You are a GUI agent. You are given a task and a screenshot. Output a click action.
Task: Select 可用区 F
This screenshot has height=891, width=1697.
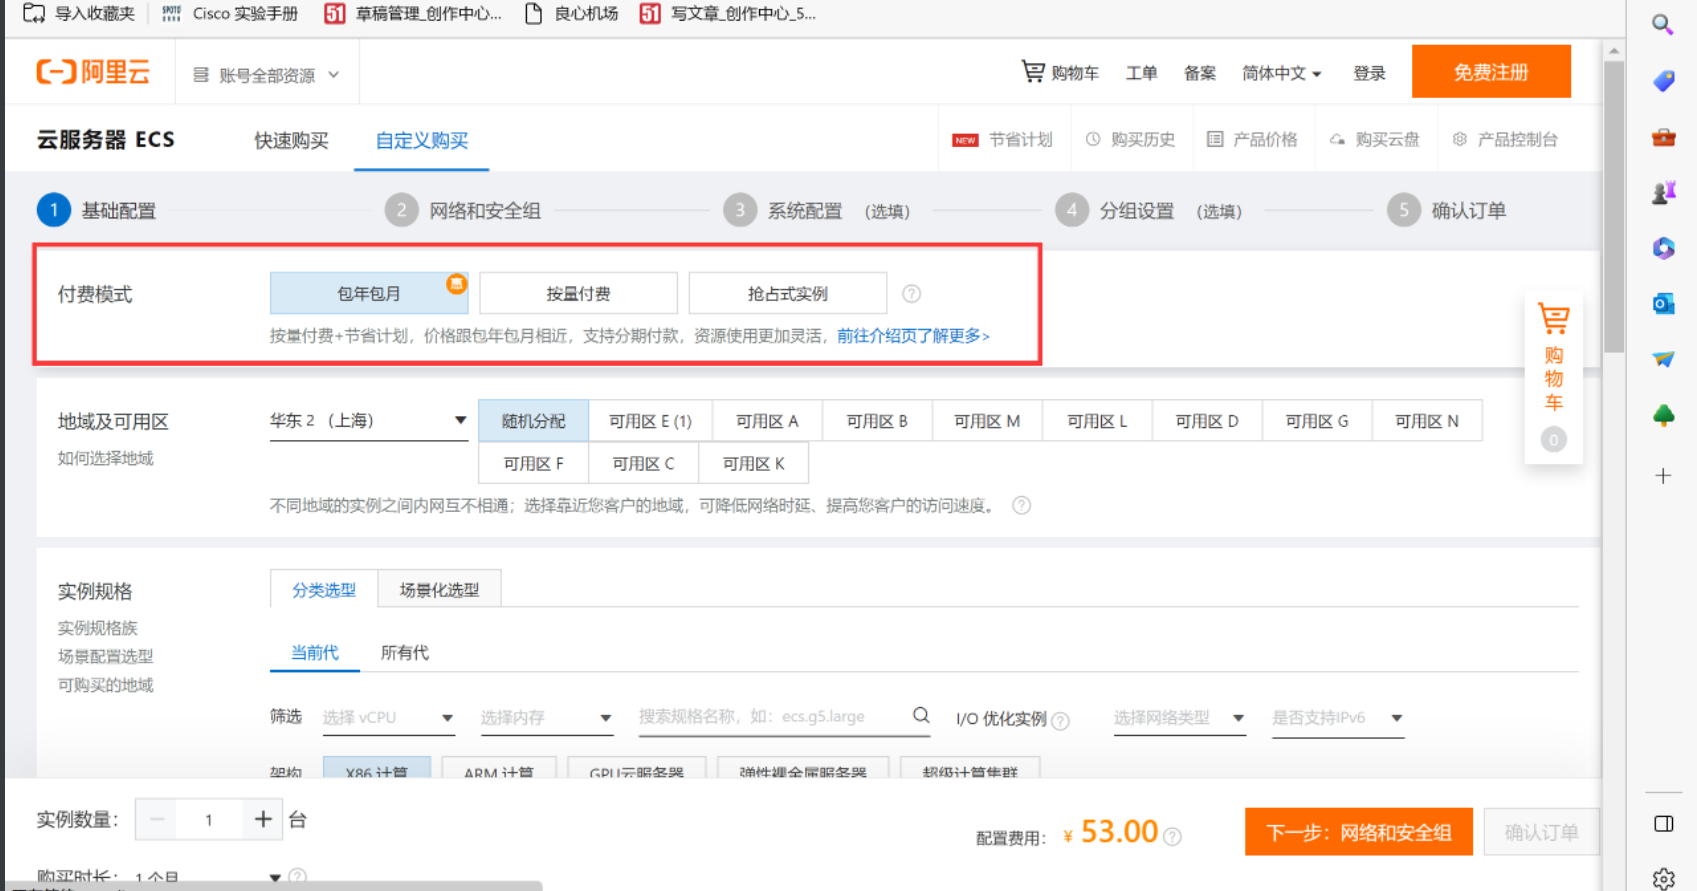pyautogui.click(x=533, y=463)
